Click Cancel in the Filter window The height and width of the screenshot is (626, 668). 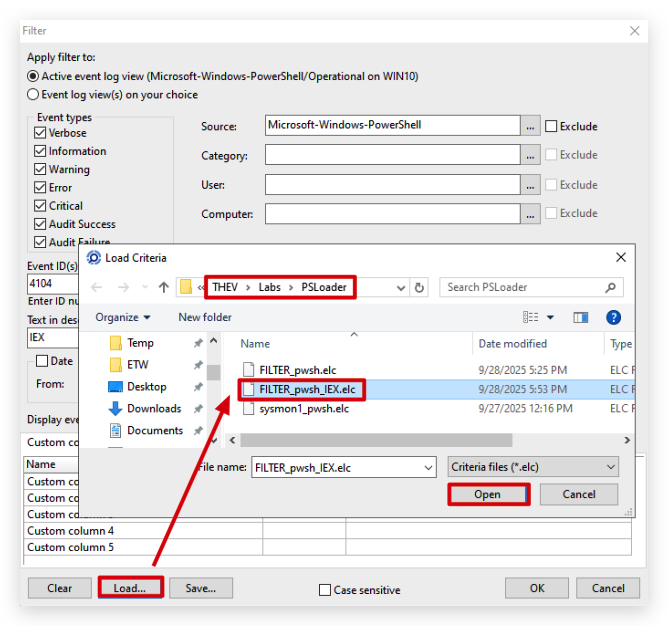click(x=608, y=588)
